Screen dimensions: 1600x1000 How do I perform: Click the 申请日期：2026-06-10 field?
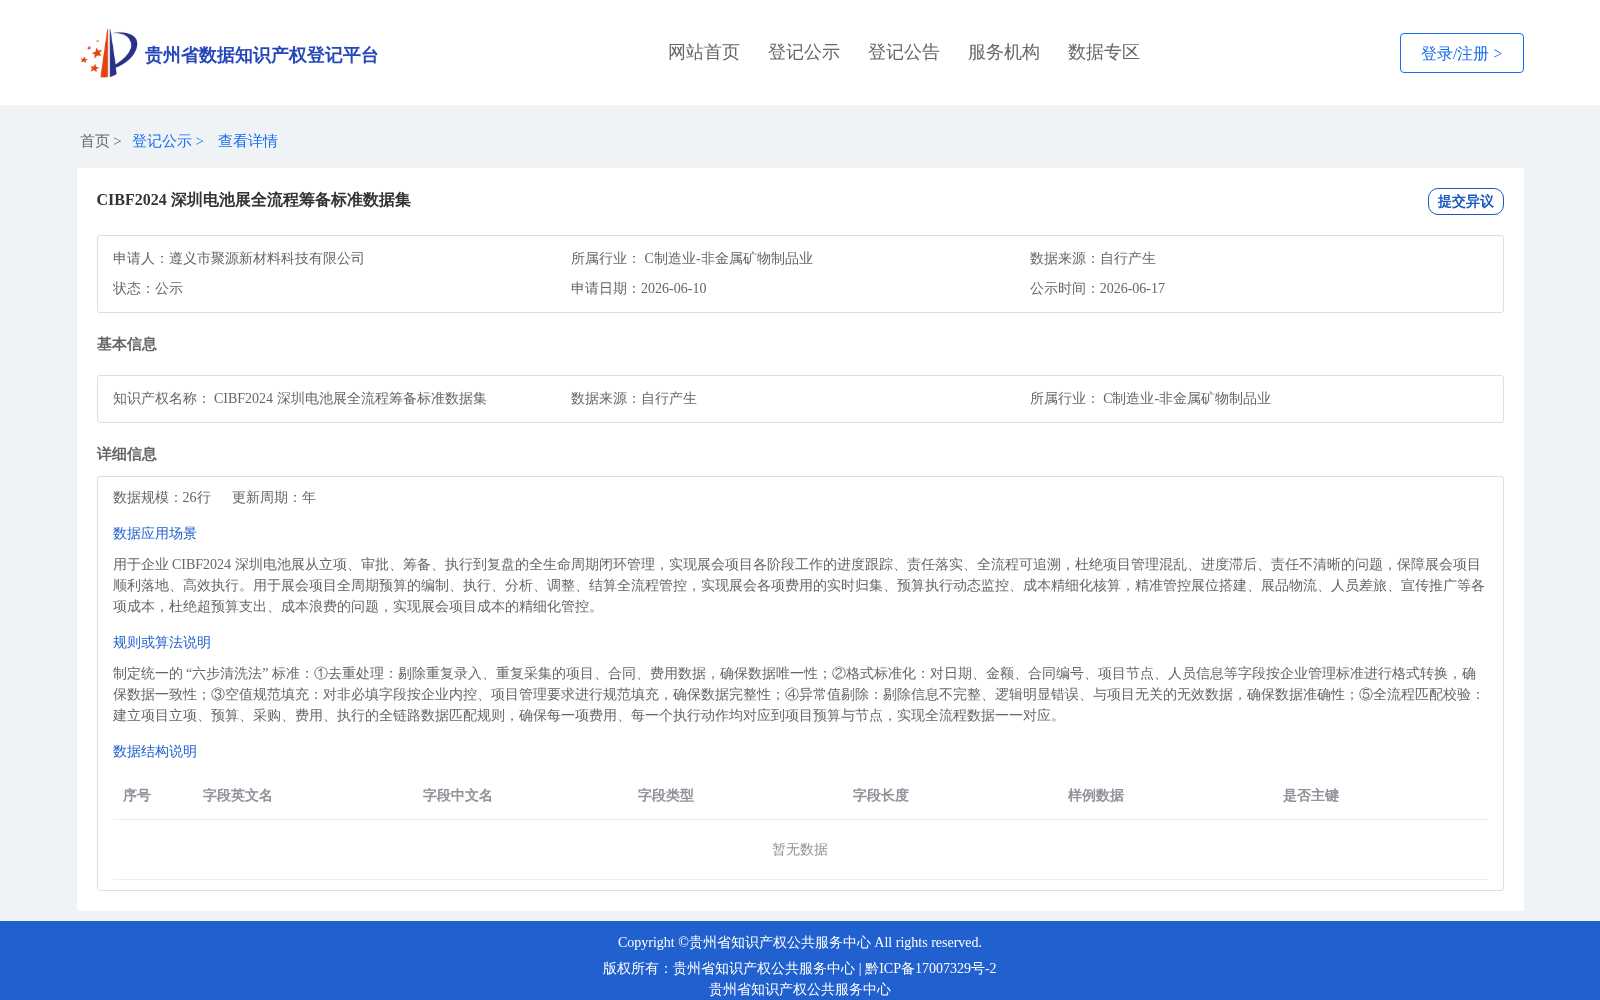click(639, 289)
